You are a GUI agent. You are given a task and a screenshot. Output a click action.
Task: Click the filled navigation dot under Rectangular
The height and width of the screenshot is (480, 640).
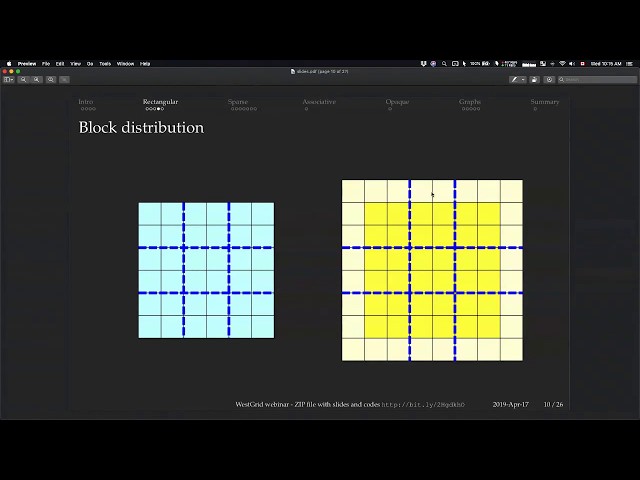pos(158,109)
